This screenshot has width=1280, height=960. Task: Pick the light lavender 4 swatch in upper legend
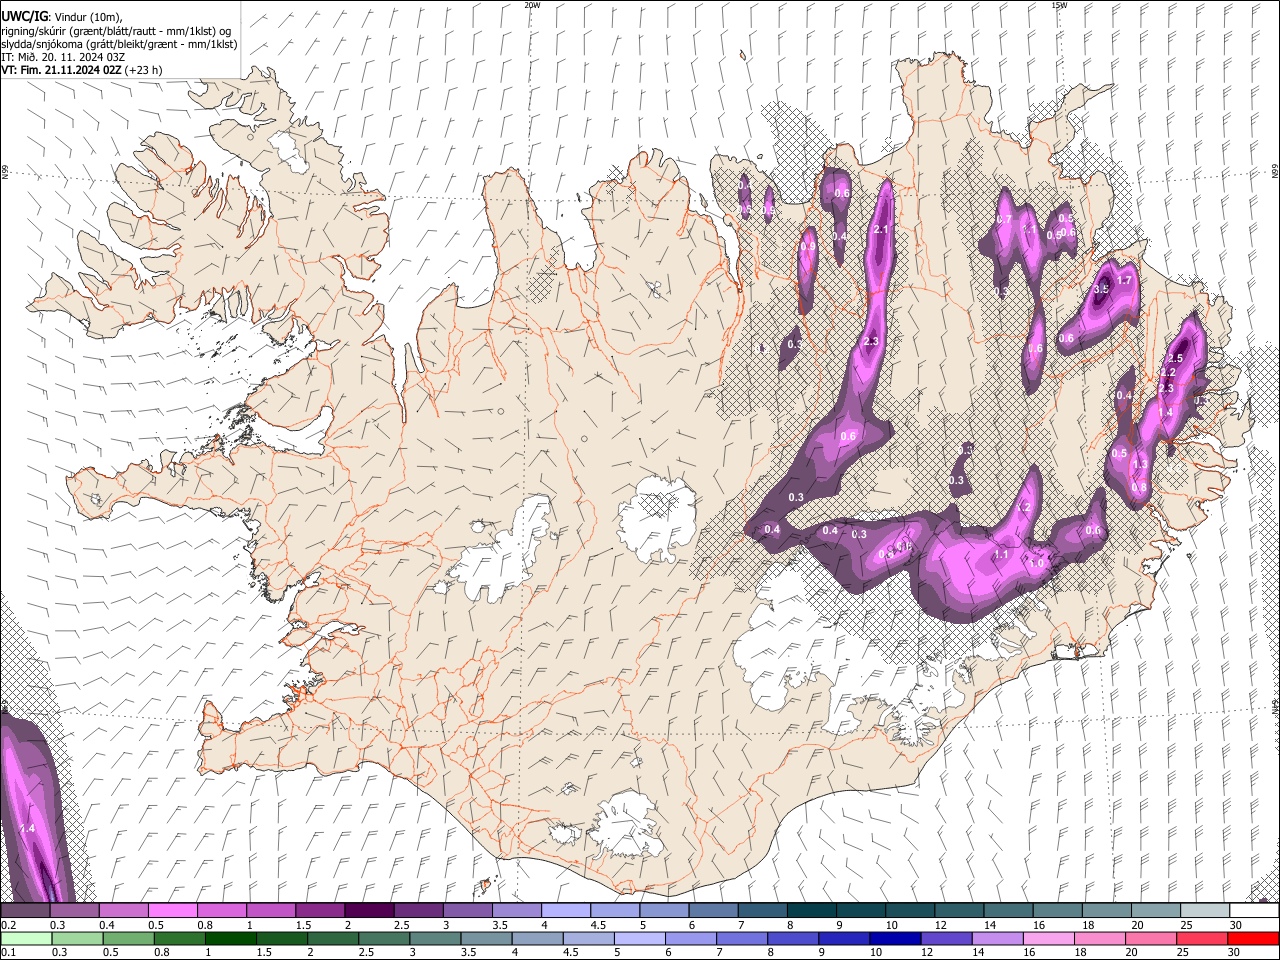pyautogui.click(x=566, y=911)
